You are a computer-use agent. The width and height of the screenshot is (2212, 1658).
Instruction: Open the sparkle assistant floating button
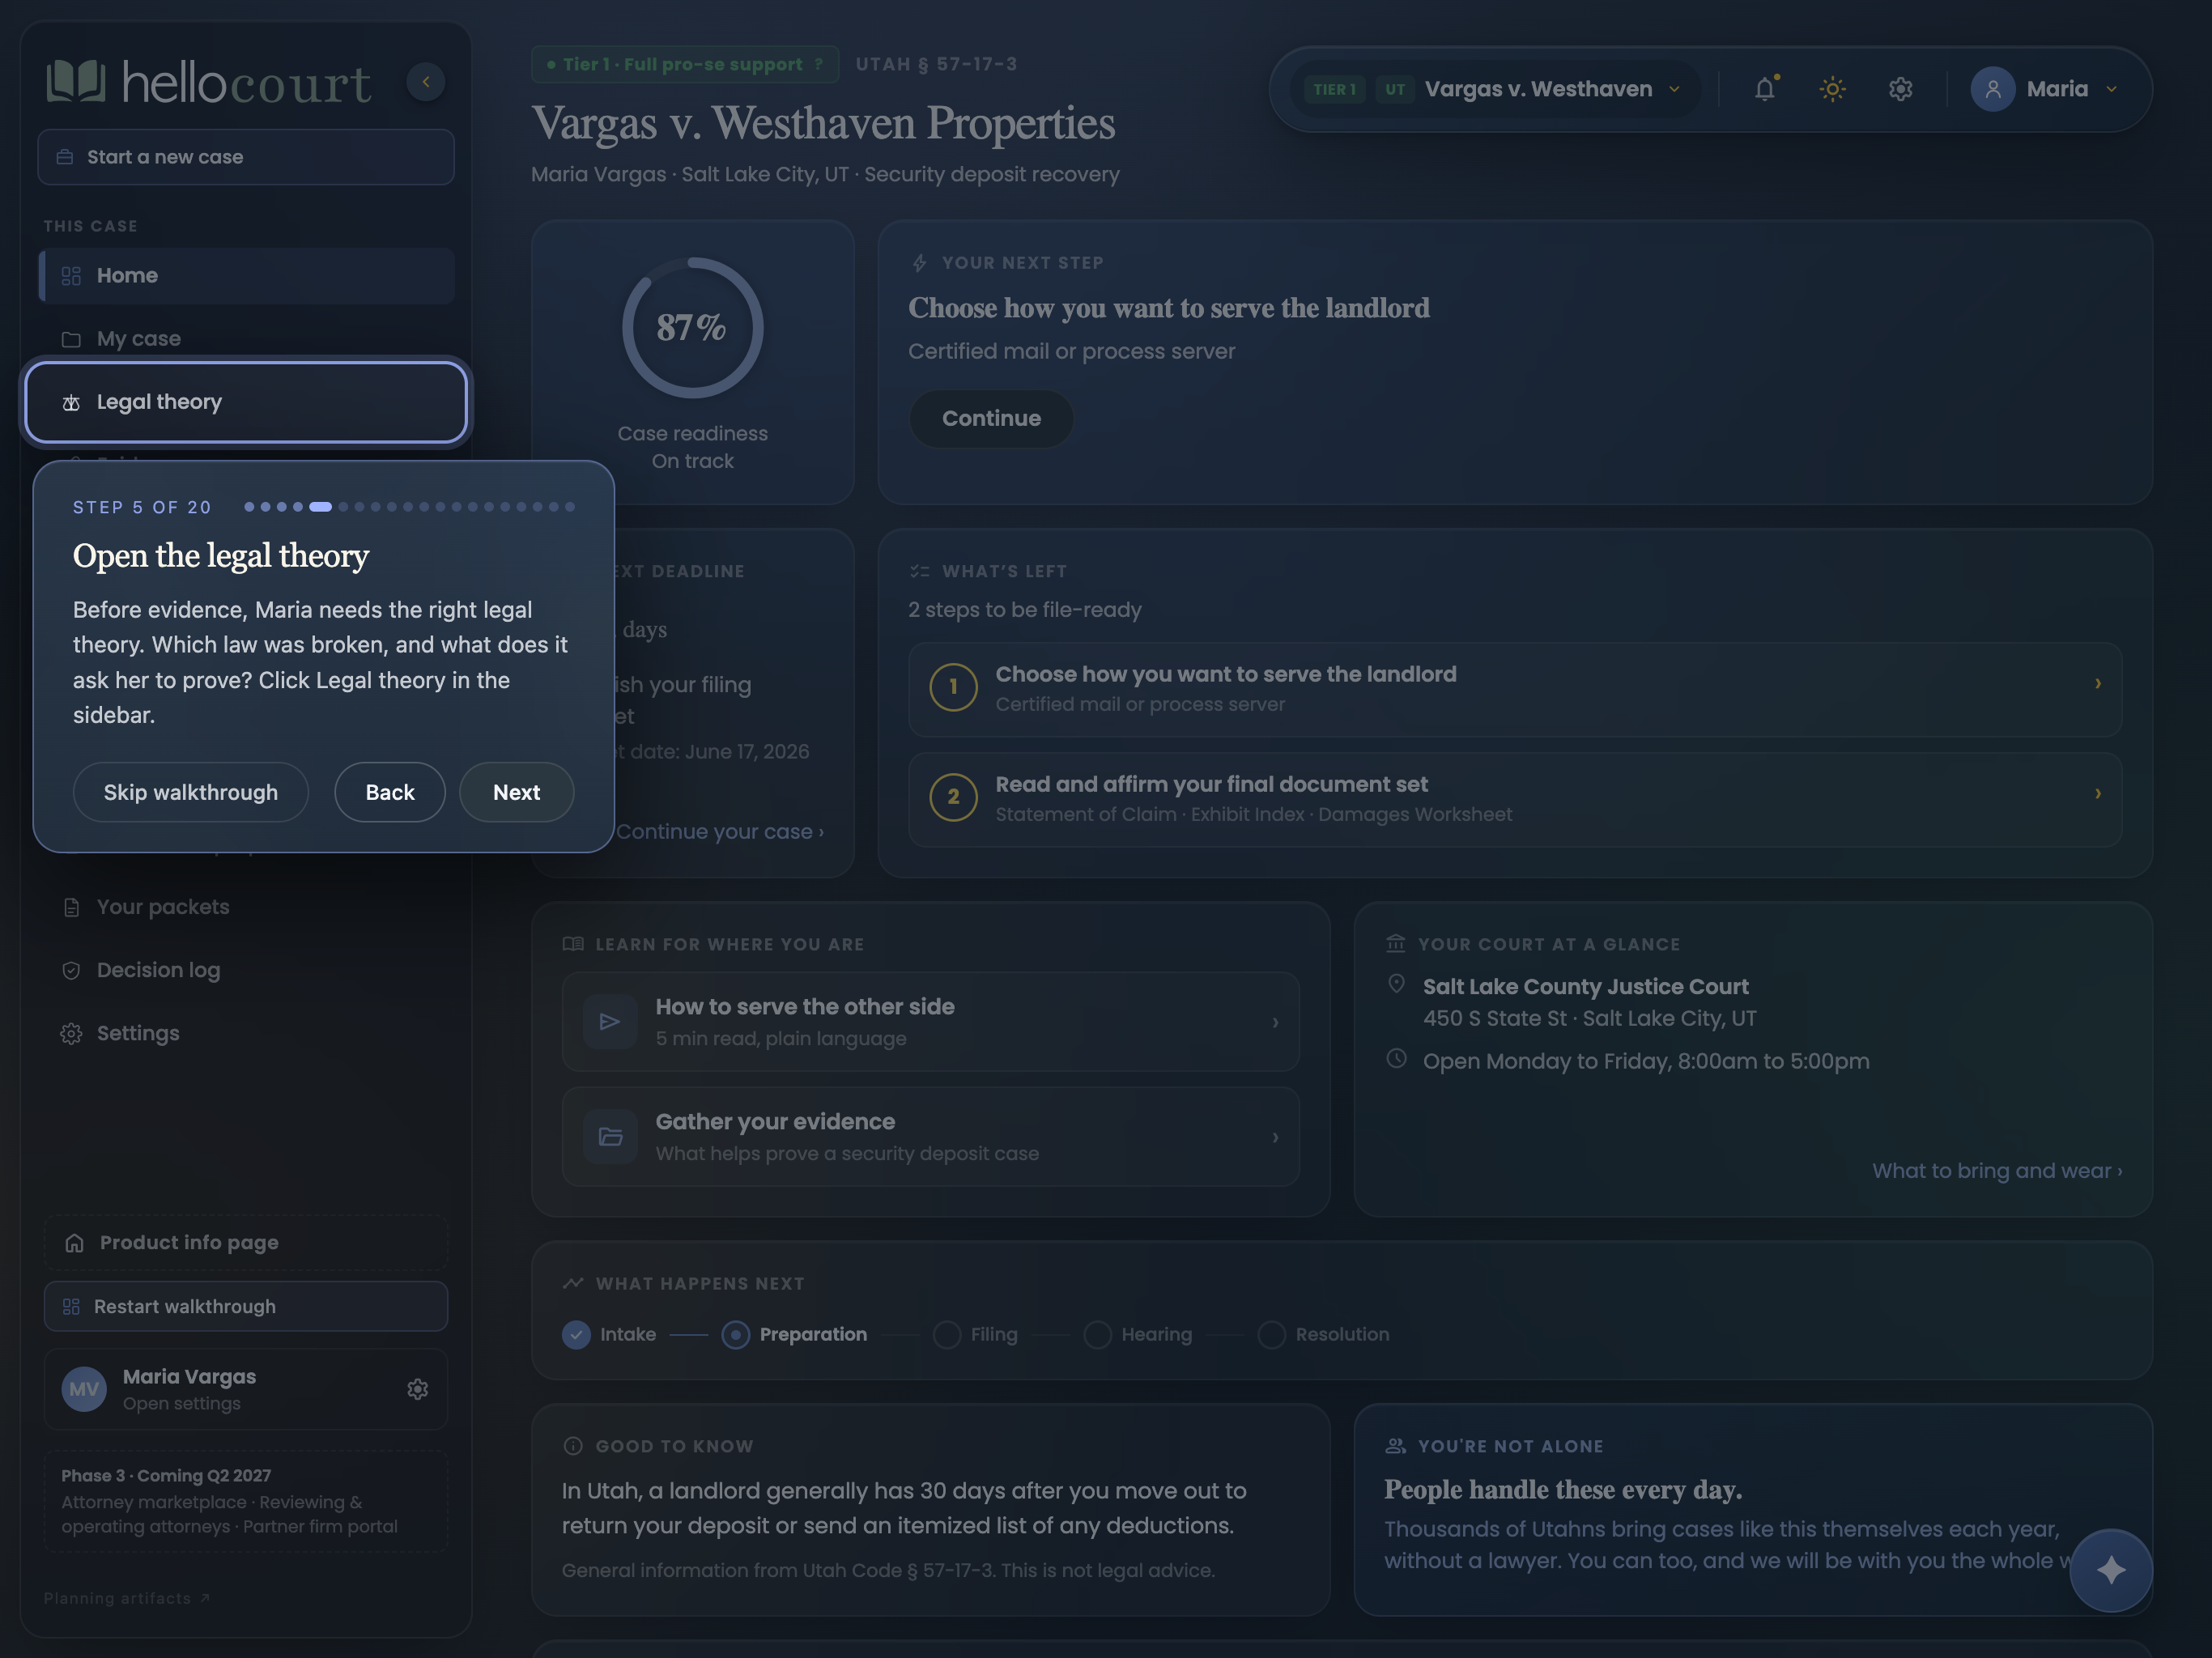2110,1570
